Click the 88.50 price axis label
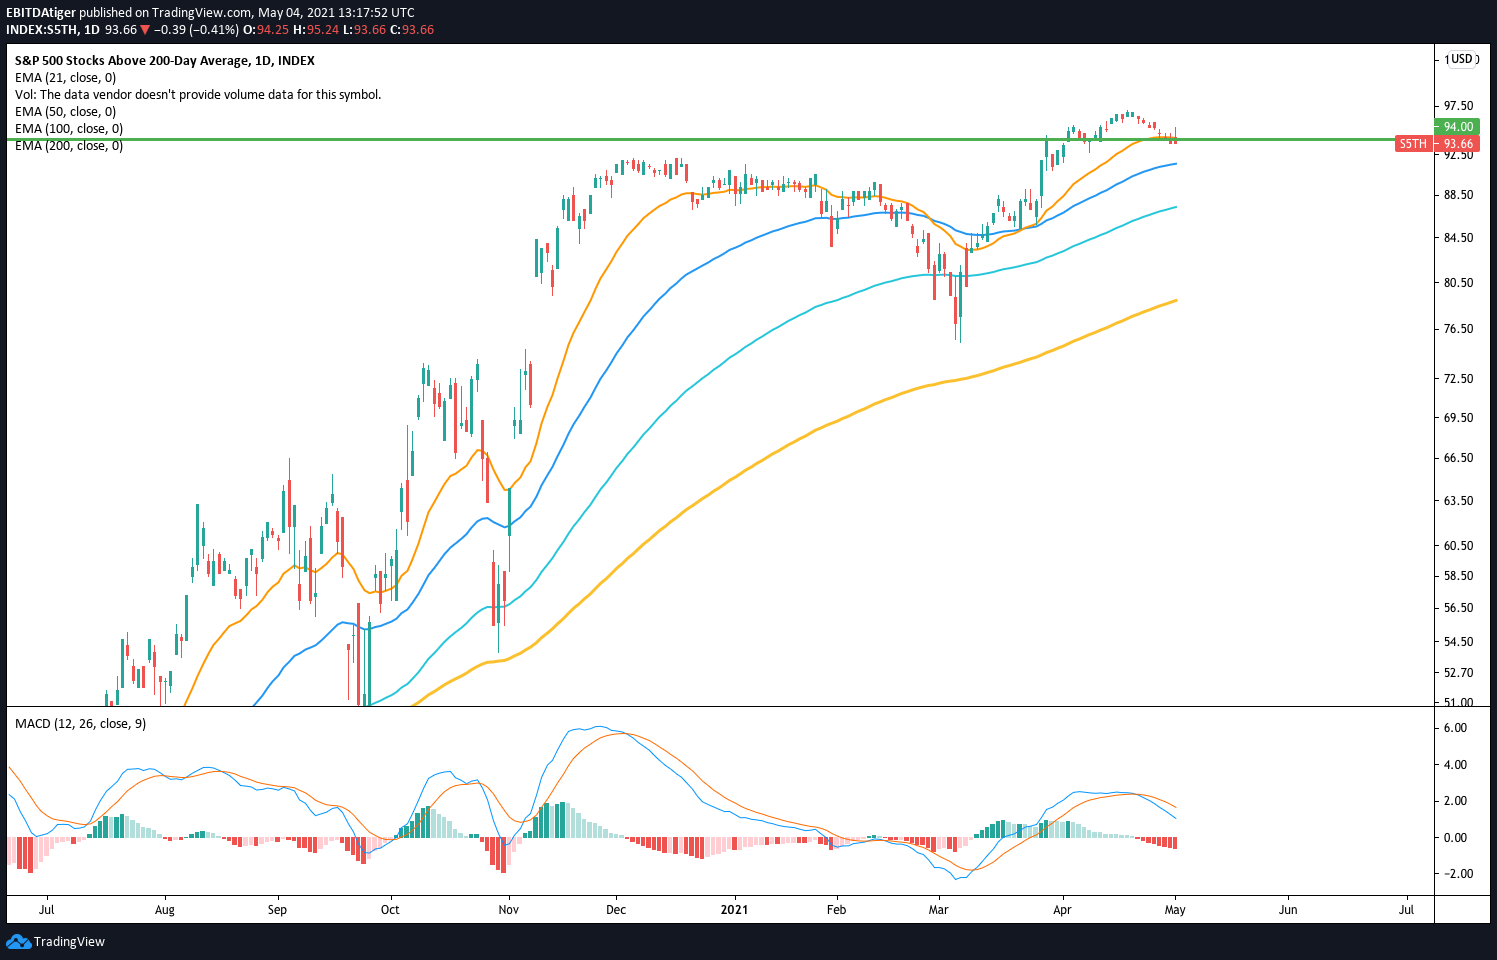This screenshot has width=1497, height=960. 1458,195
